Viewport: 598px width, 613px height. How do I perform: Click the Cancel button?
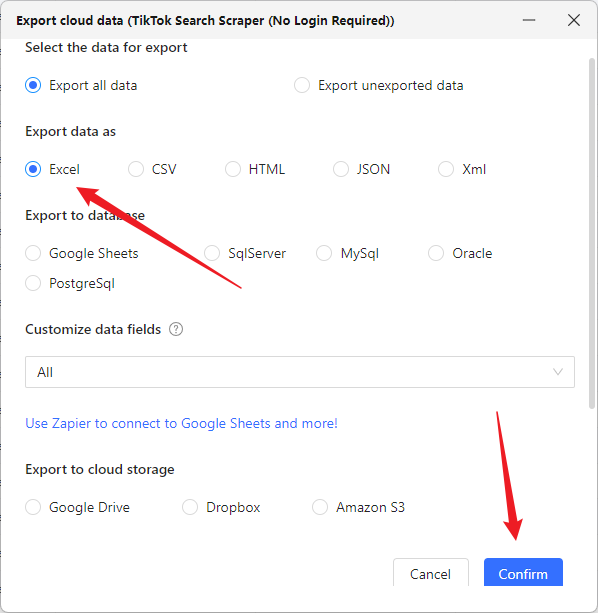coord(431,573)
